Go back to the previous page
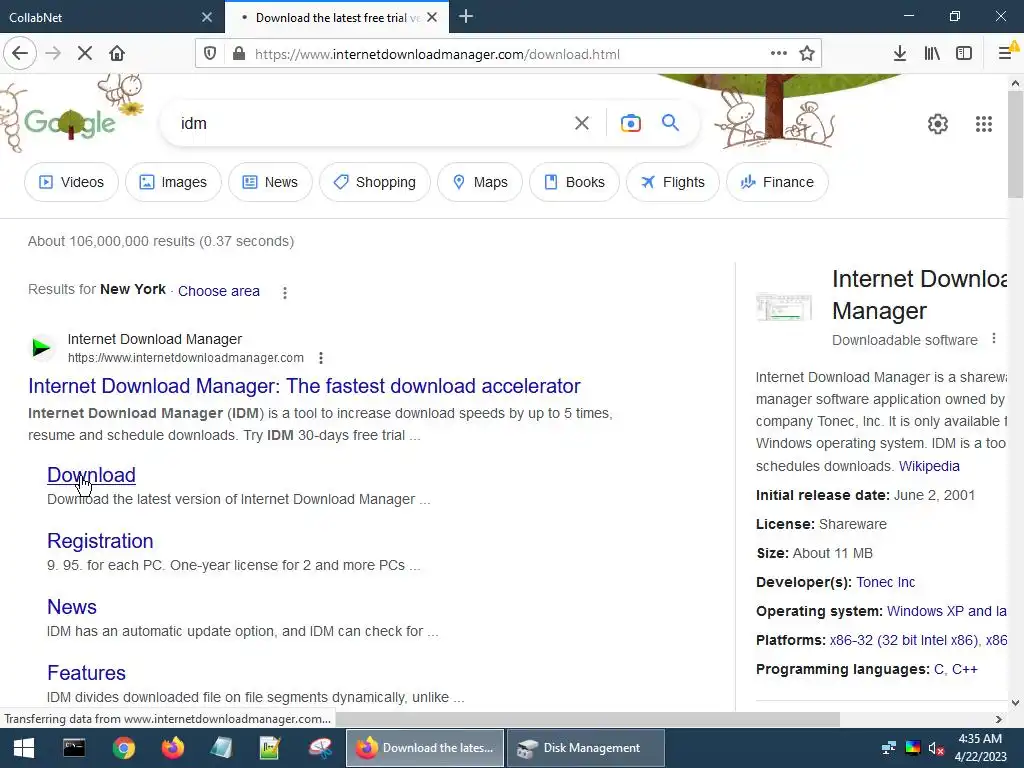1024x768 pixels. coord(20,53)
